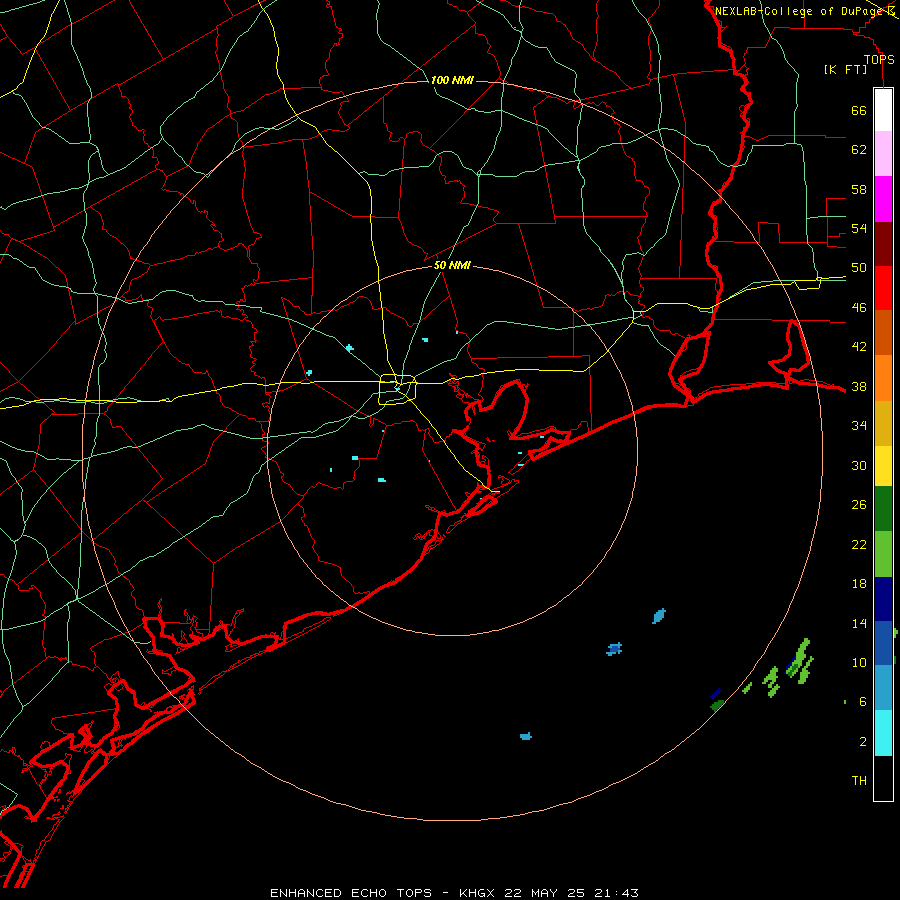This screenshot has width=900, height=900.
Task: Click the white swatch in the tops legend
Action: (x=883, y=110)
